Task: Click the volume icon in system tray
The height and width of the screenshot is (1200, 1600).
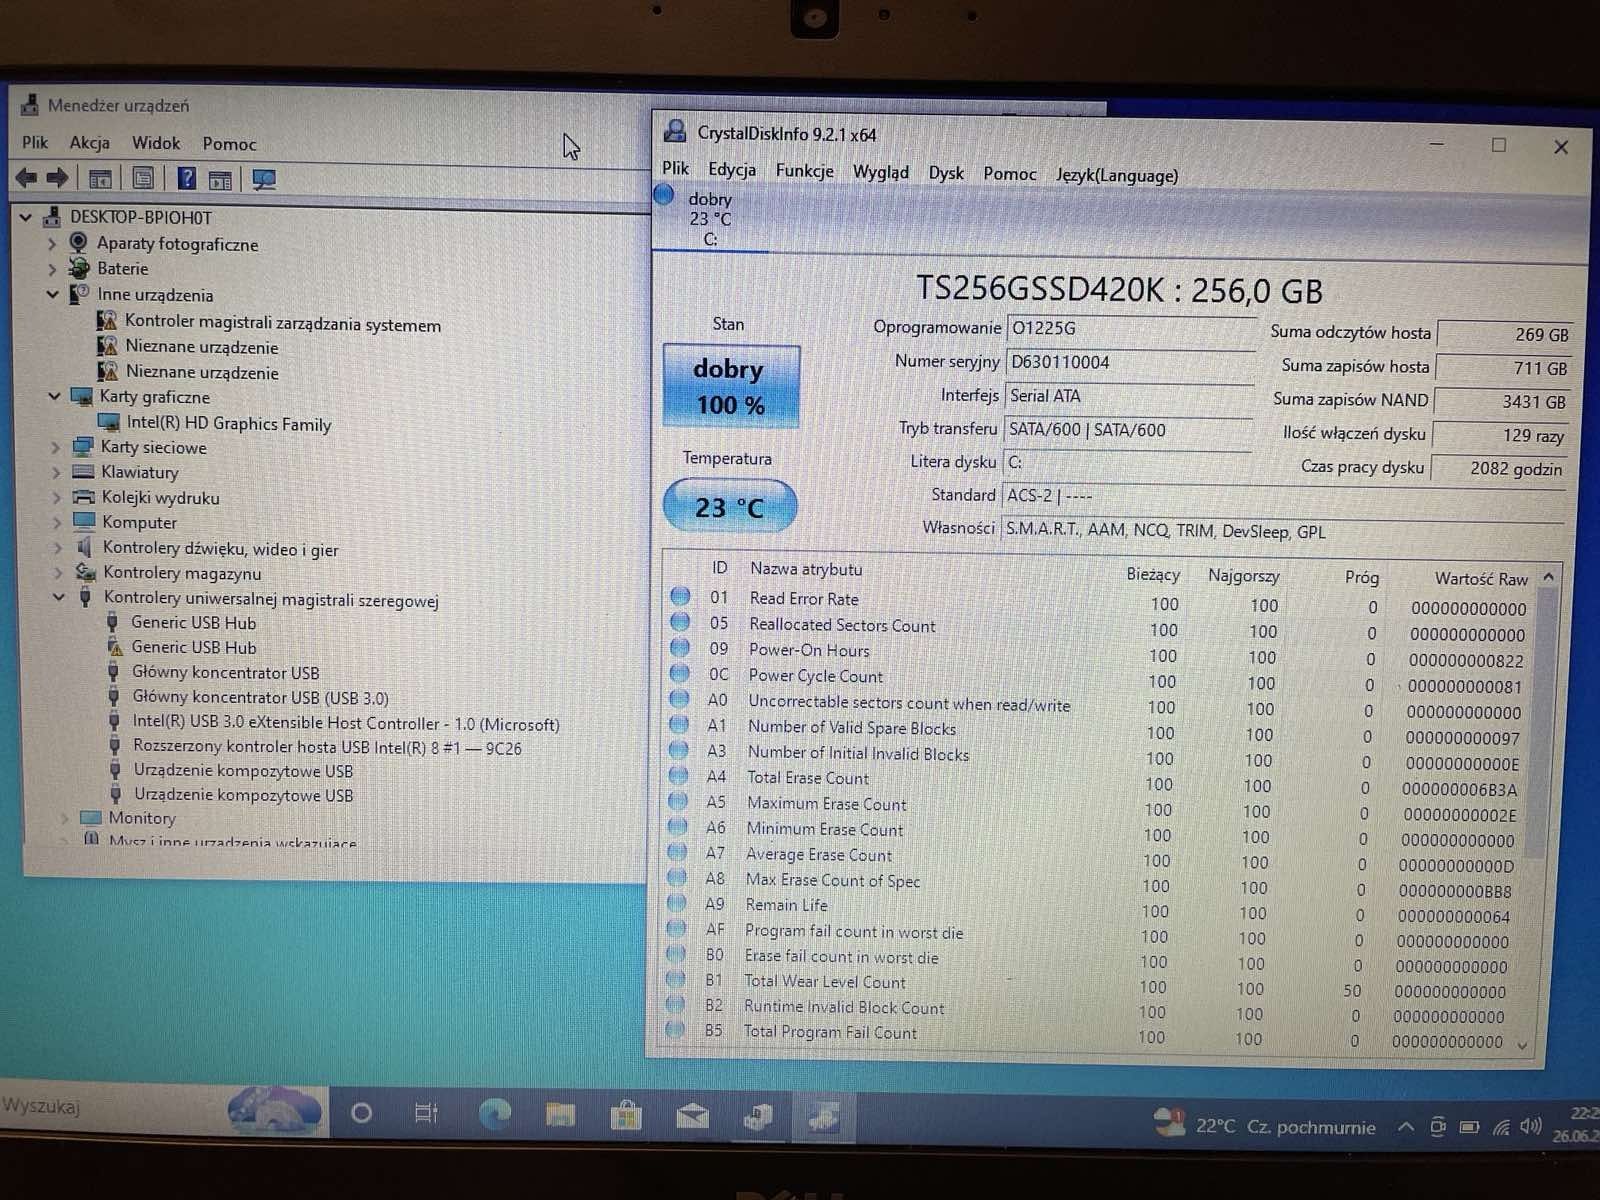Action: tap(1530, 1127)
